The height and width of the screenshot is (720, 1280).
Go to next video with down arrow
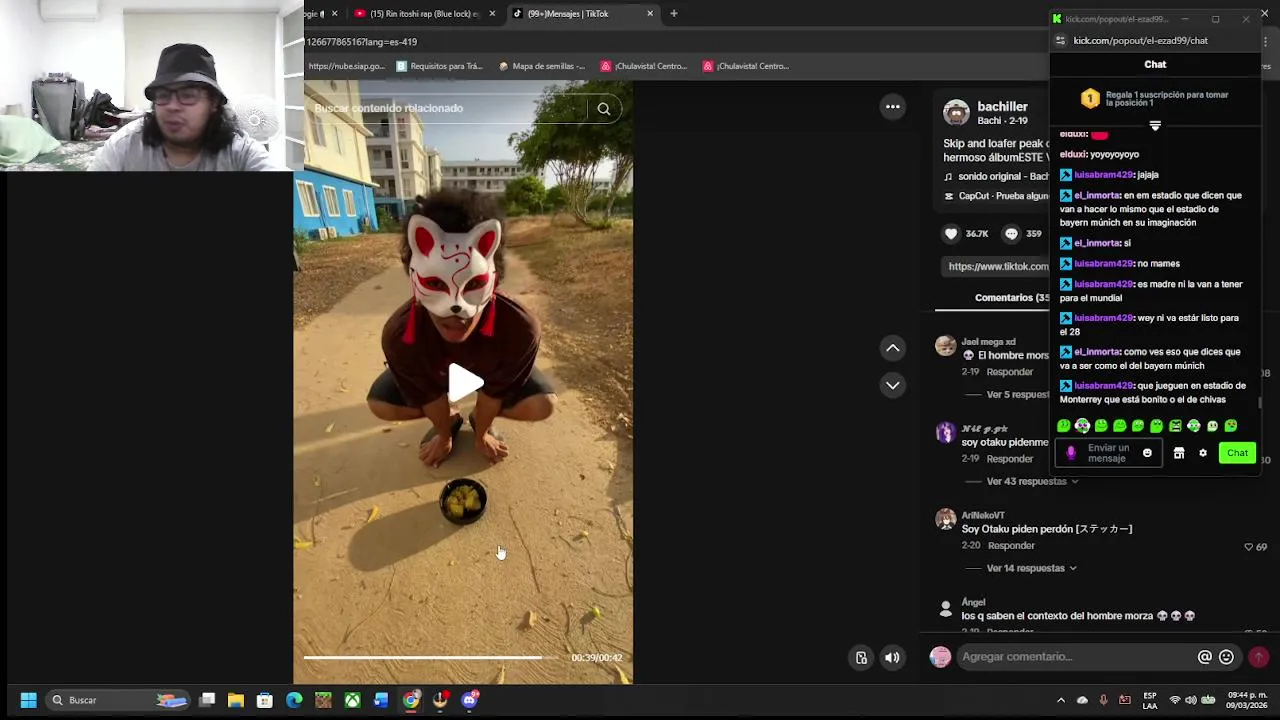[893, 385]
